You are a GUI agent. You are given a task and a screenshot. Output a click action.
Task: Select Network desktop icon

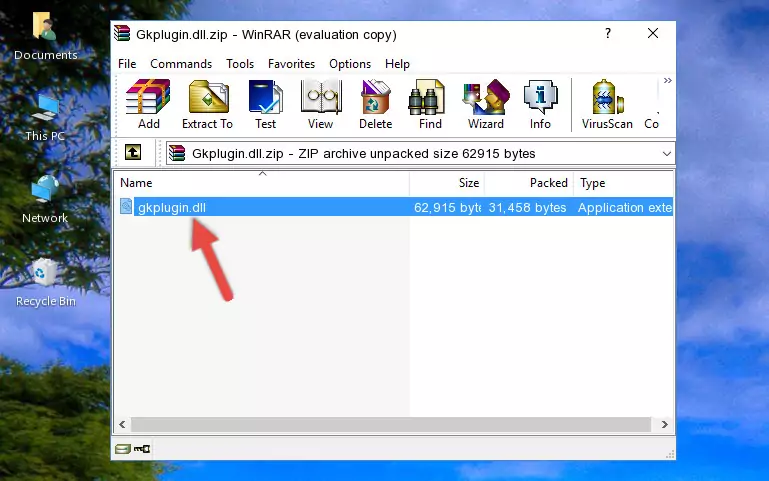tap(45, 200)
